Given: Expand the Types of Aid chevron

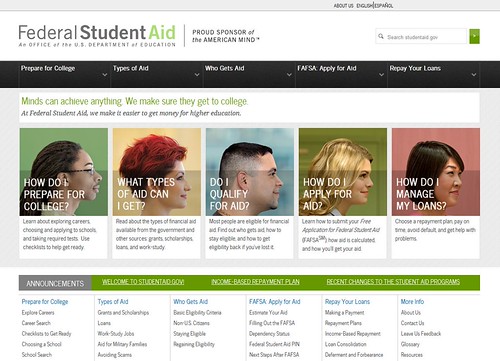Looking at the screenshot, I should coord(197,75).
